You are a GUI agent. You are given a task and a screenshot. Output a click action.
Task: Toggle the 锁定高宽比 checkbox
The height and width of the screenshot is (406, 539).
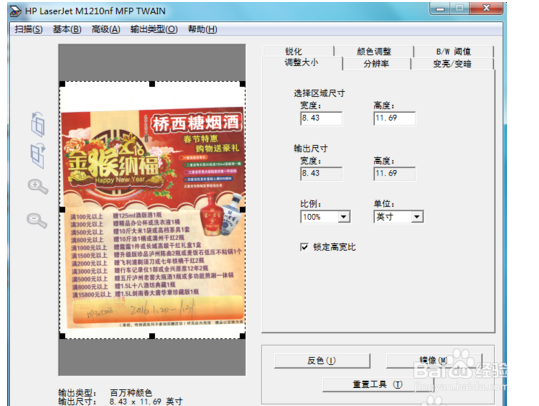coord(304,247)
